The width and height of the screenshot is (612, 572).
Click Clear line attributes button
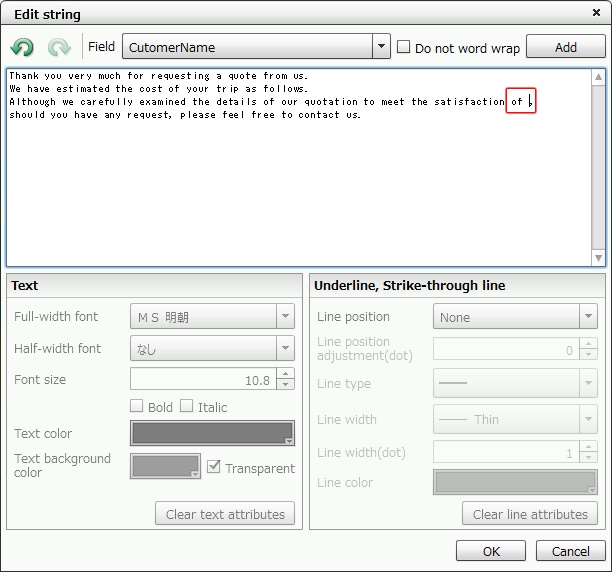pyautogui.click(x=530, y=513)
